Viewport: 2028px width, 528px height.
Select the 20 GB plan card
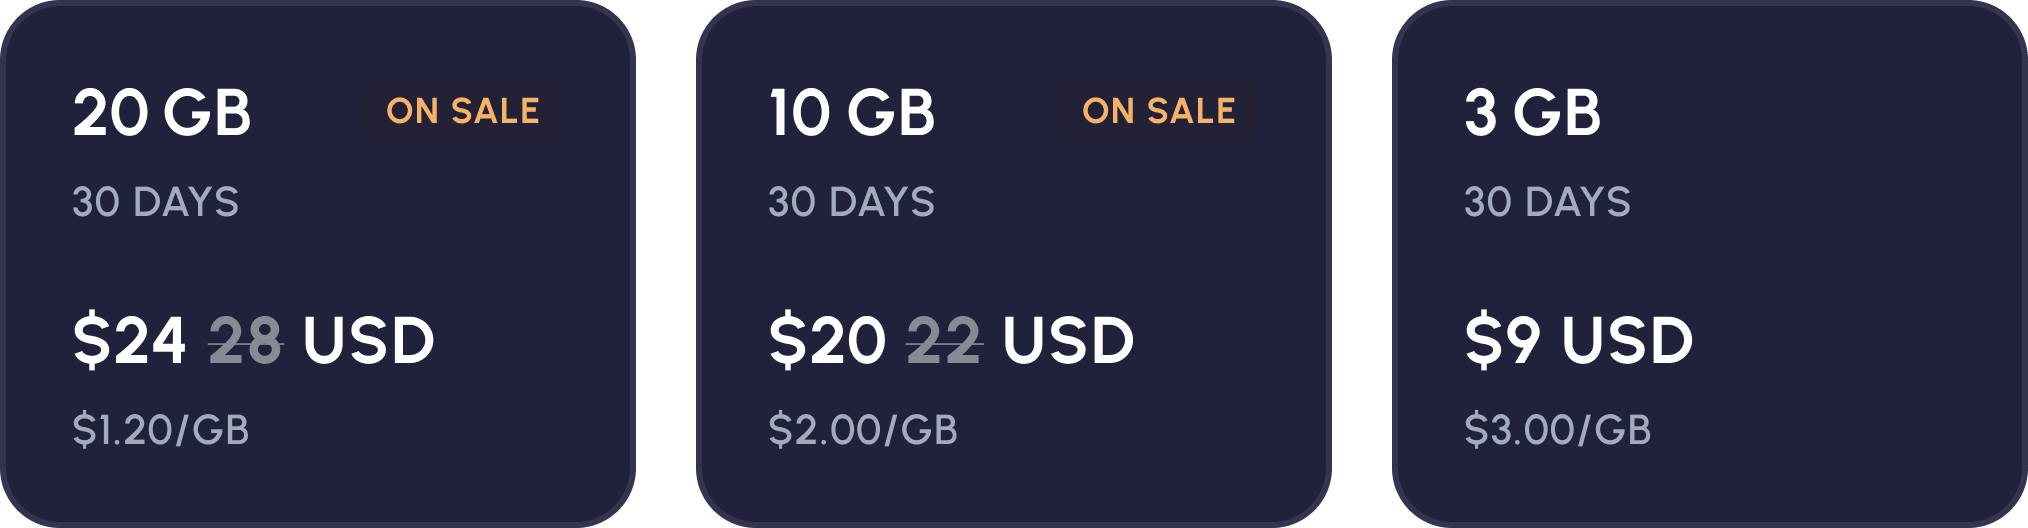(x=318, y=264)
